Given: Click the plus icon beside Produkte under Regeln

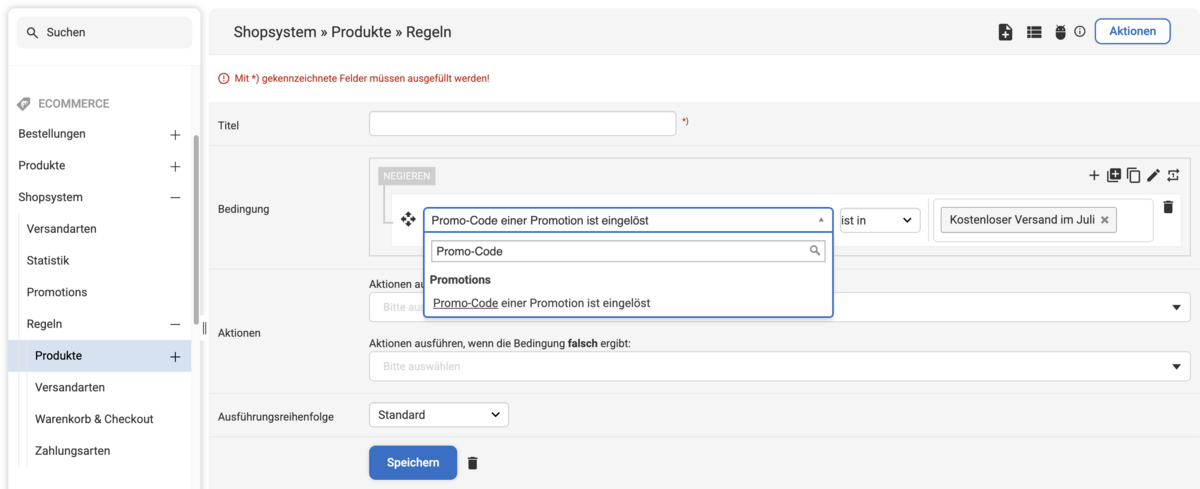Looking at the screenshot, I should (175, 356).
